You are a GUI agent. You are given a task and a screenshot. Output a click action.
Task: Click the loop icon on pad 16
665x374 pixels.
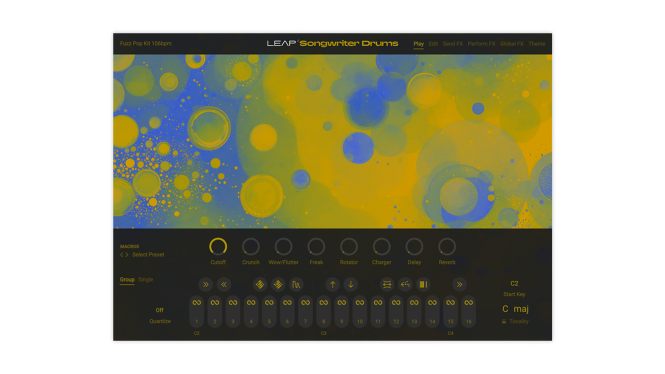tap(469, 302)
